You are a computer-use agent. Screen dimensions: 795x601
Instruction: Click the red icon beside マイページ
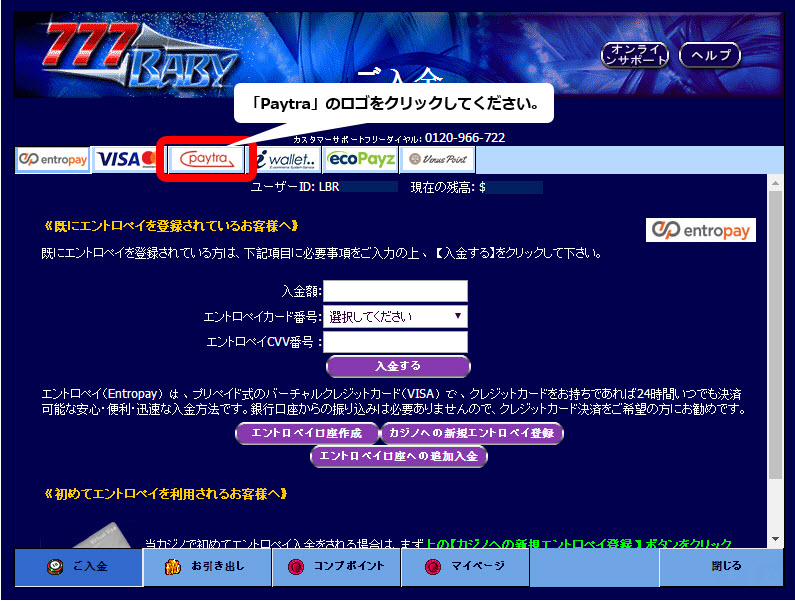pyautogui.click(x=433, y=567)
